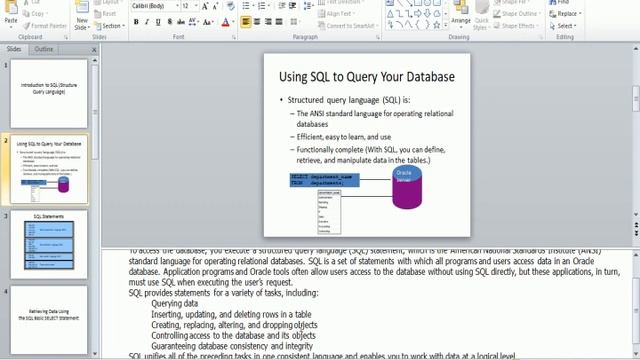The width and height of the screenshot is (640, 360).
Task: Click 'Querying data' in the notes pane
Action: click(x=175, y=303)
